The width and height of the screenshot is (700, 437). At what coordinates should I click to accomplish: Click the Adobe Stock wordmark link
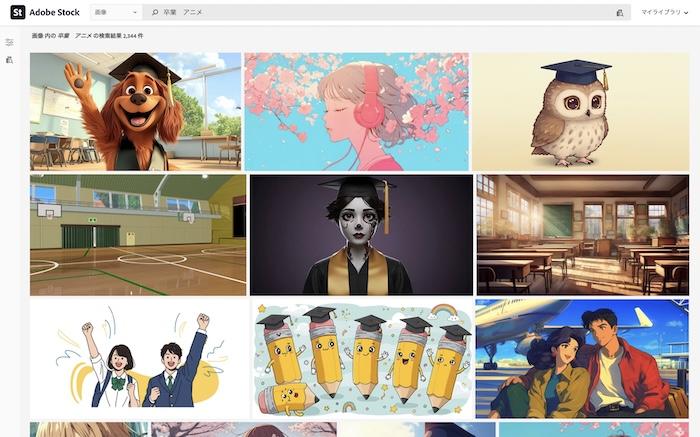(54, 12)
